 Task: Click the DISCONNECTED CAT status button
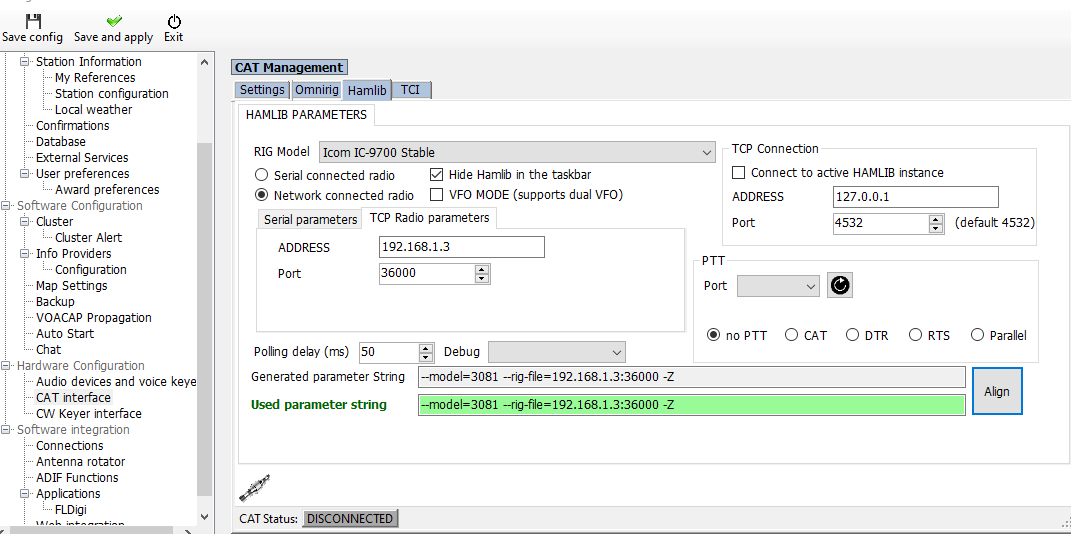350,519
